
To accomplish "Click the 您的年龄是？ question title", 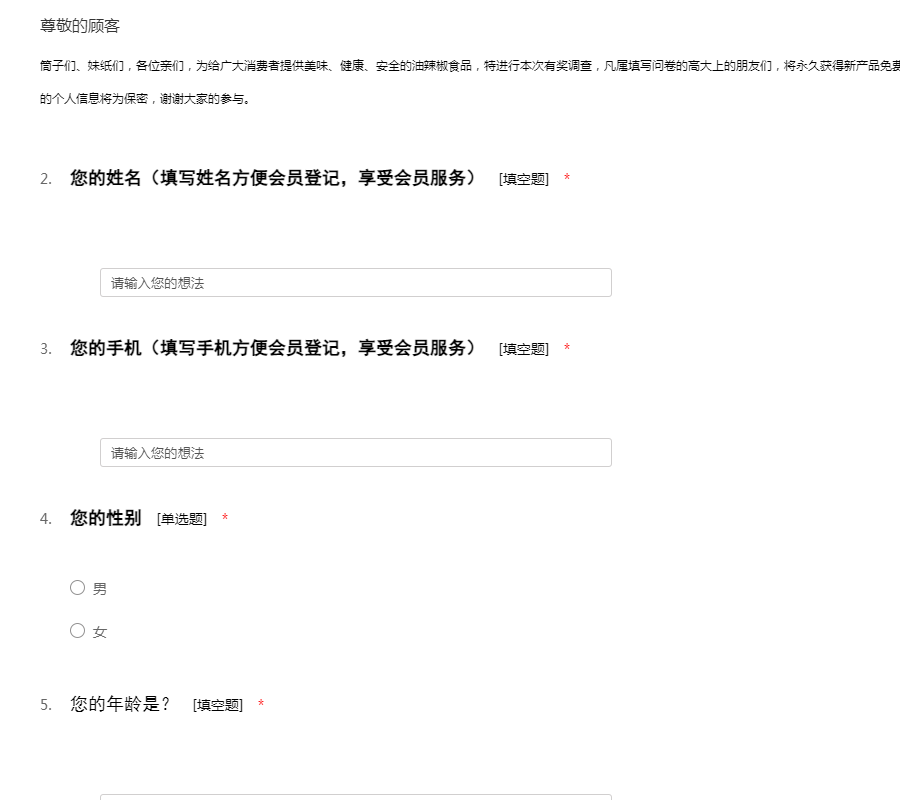I will [121, 704].
